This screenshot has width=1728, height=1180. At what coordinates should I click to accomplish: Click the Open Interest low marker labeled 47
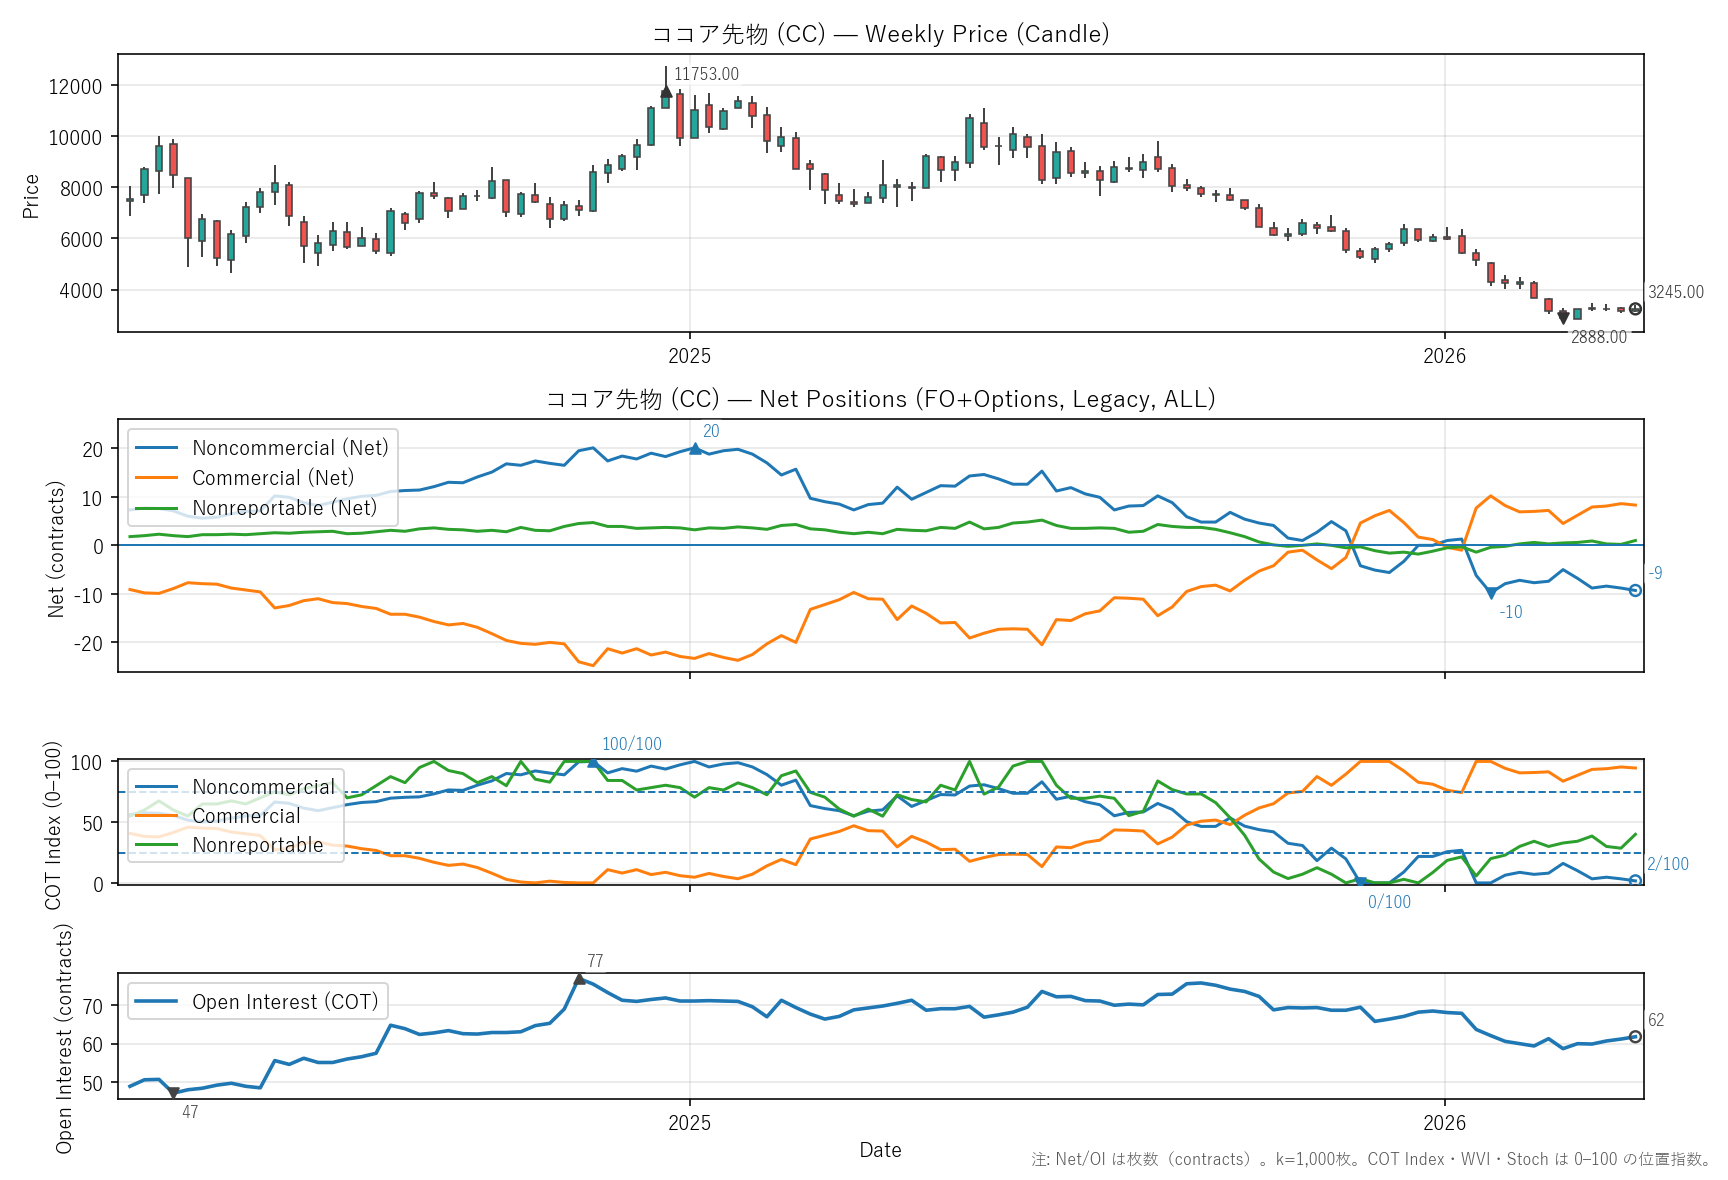pyautogui.click(x=174, y=1093)
